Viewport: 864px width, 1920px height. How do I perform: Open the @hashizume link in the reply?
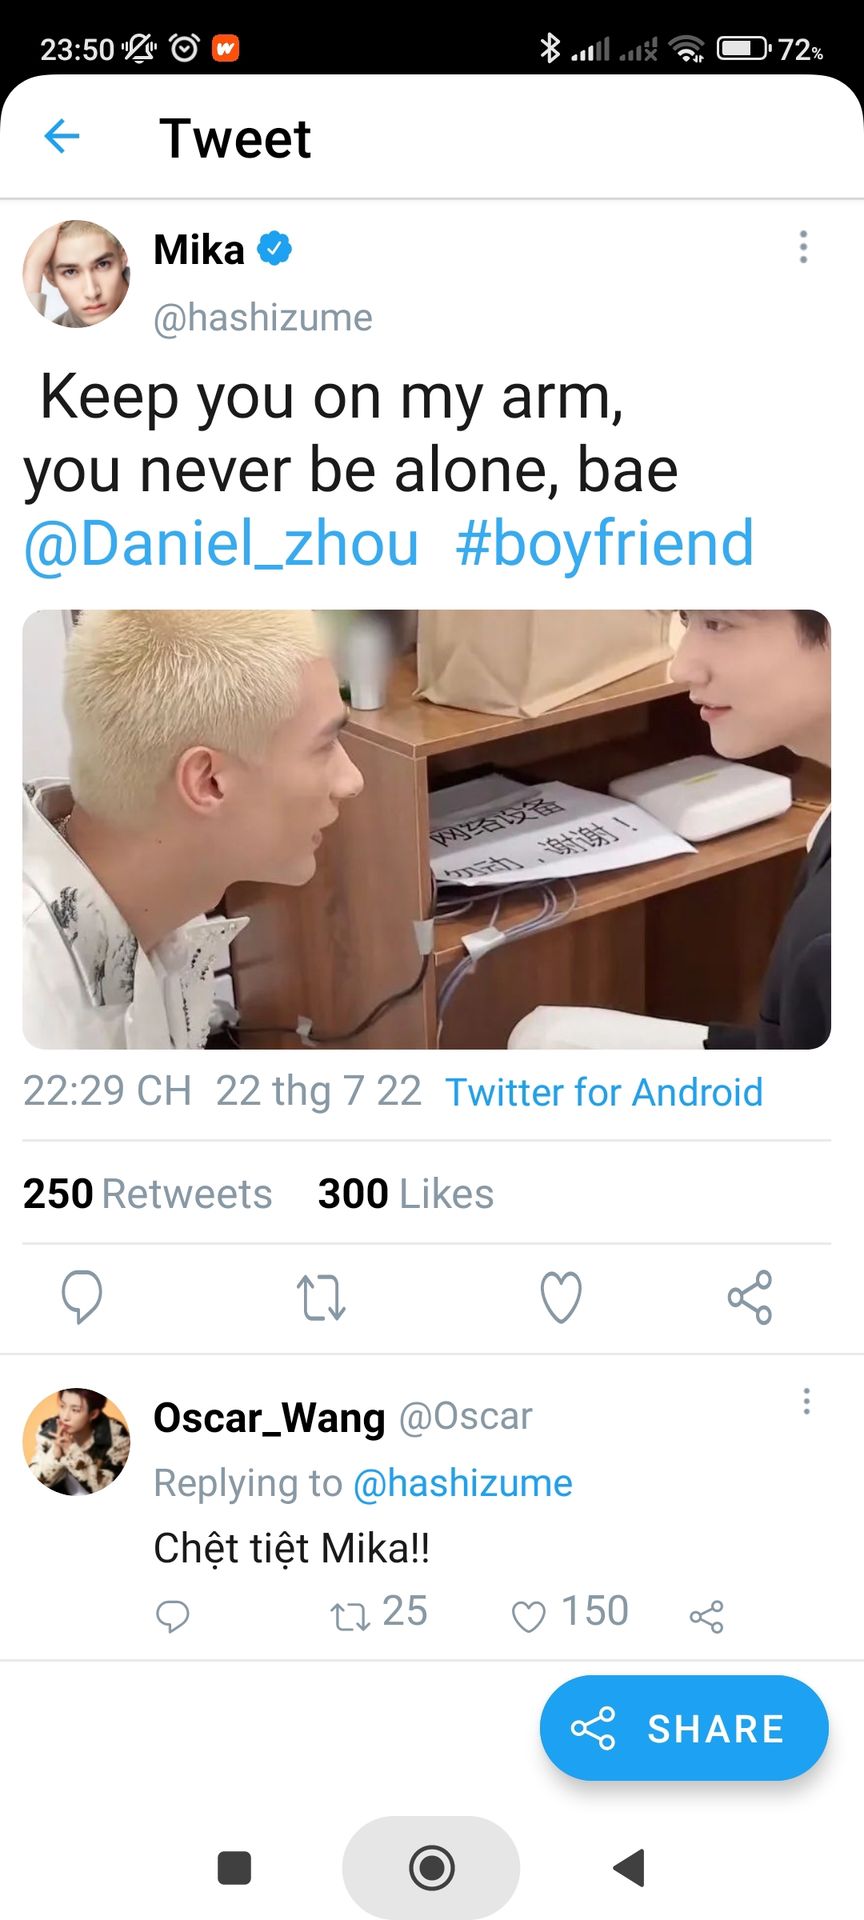click(463, 1483)
